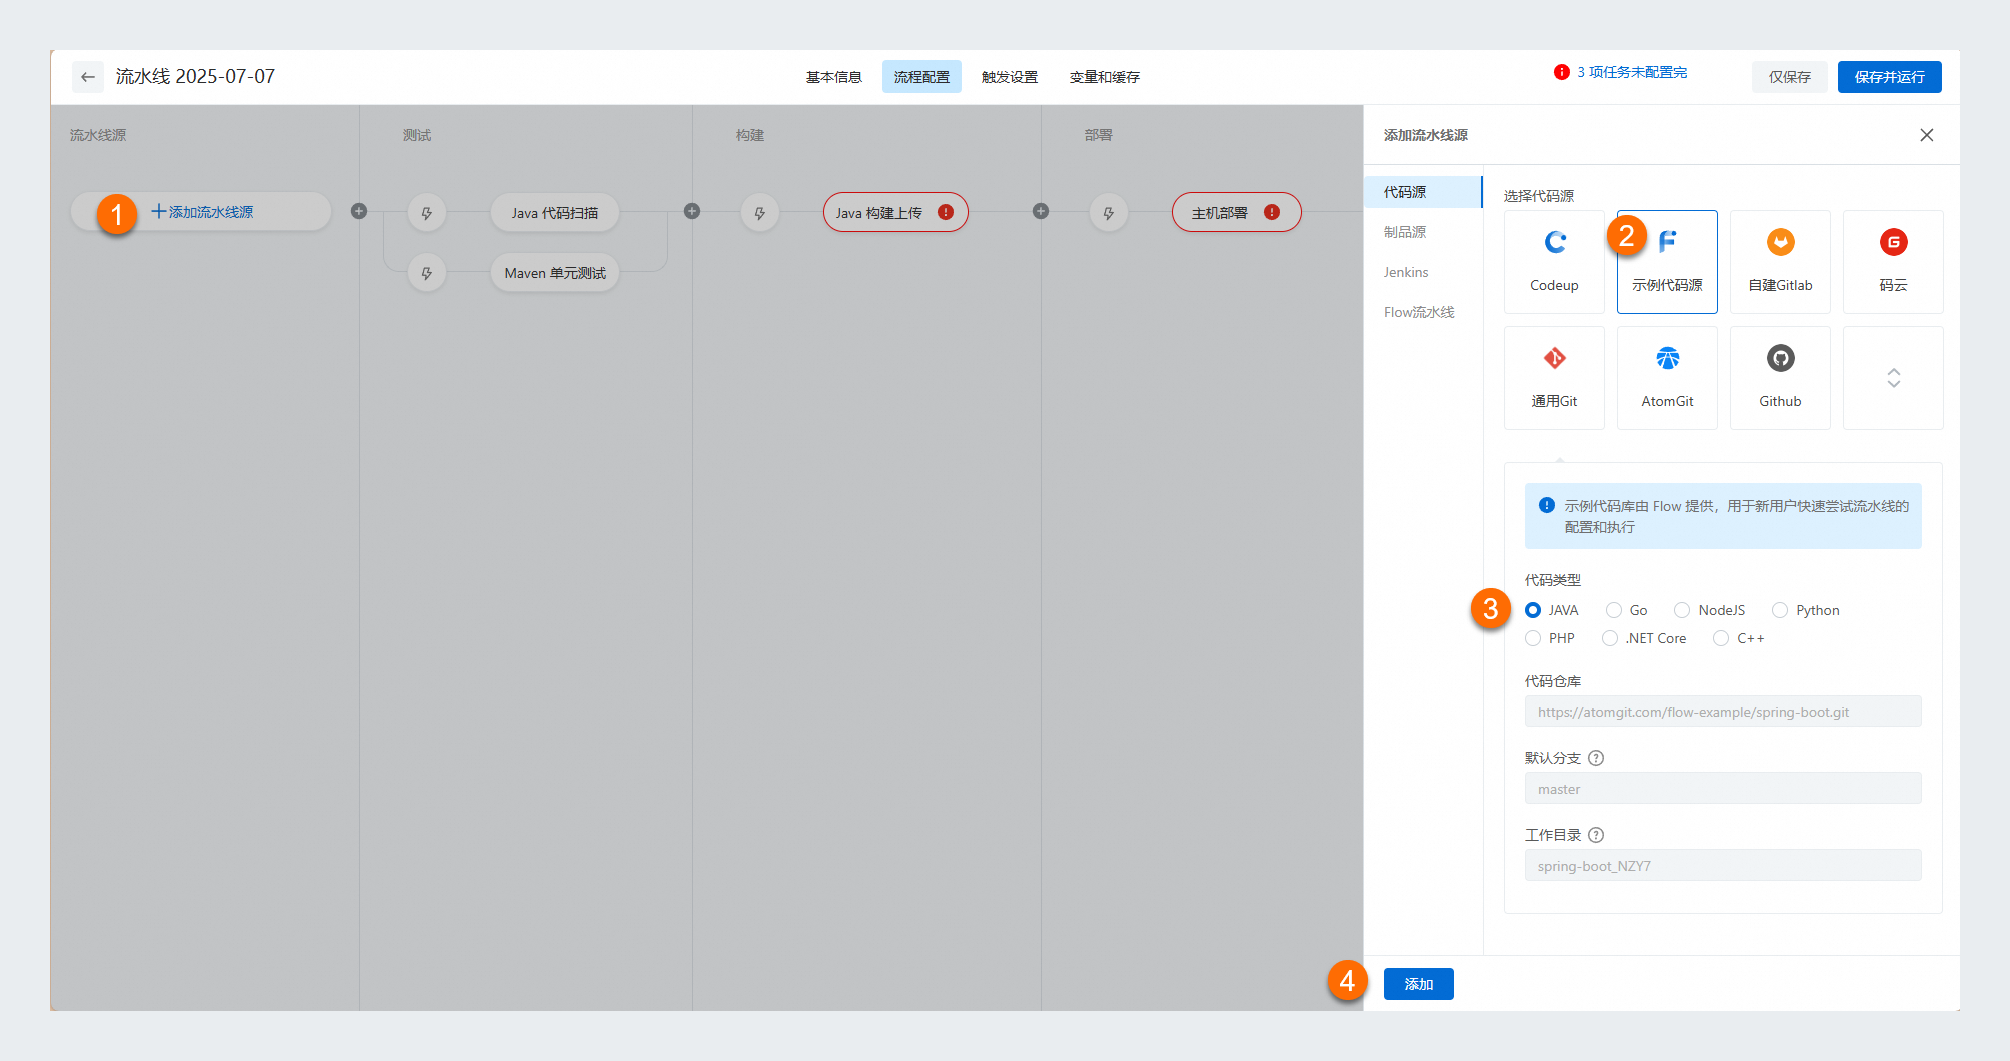Click the 默认分支 master field
The image size is (2010, 1061).
point(1723,789)
